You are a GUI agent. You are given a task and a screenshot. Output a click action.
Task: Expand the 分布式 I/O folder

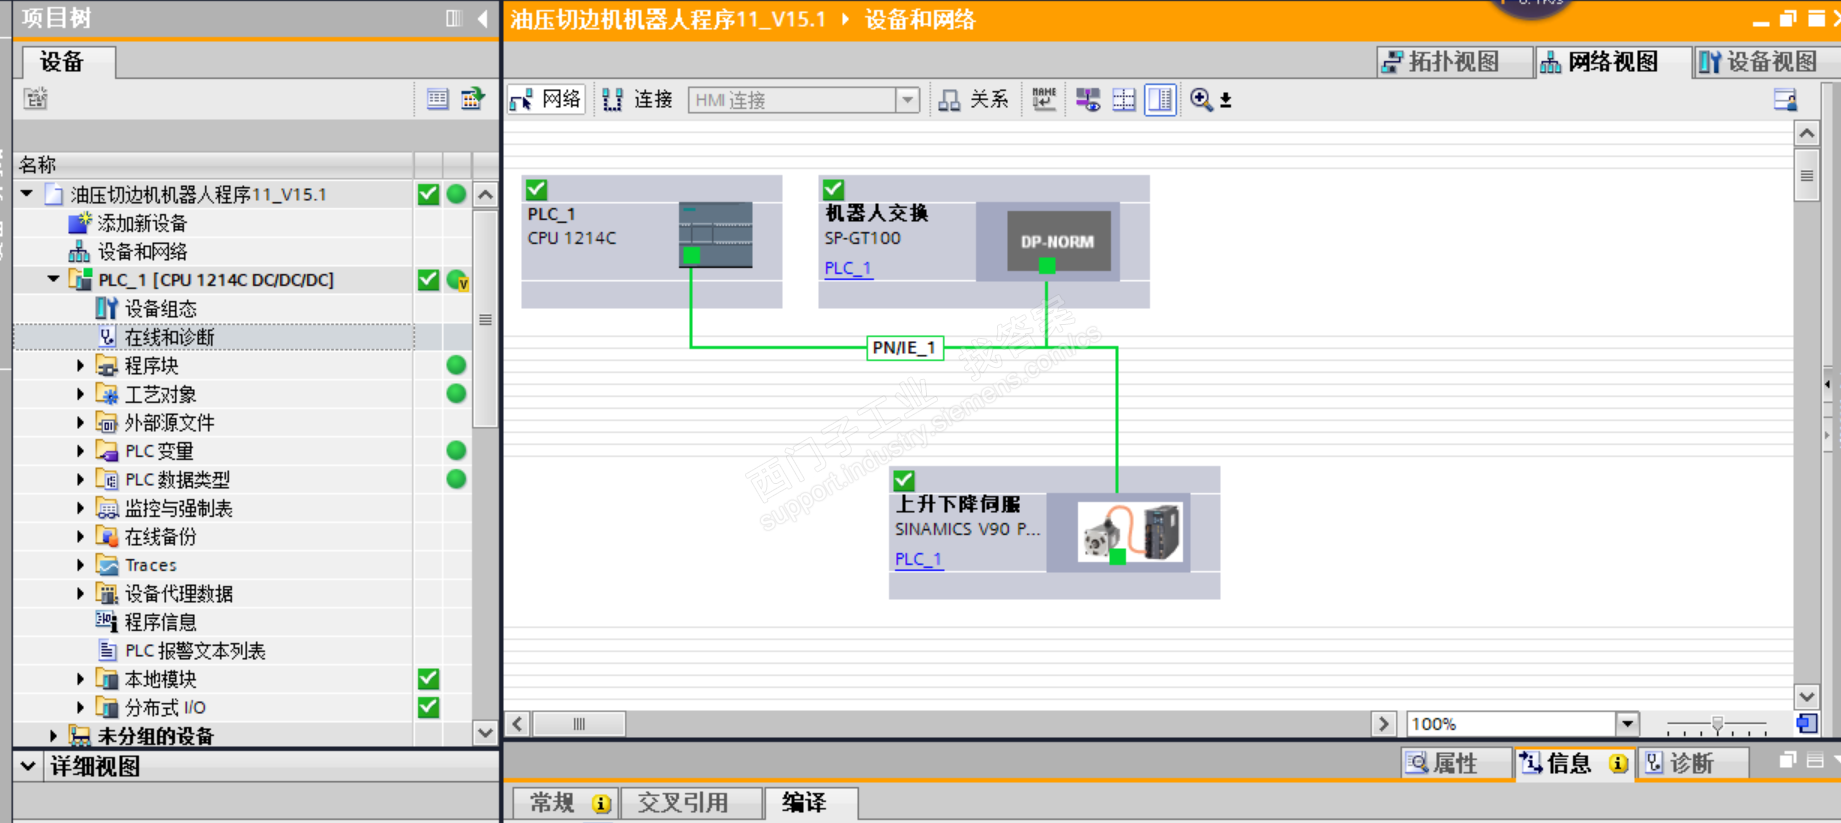point(80,708)
